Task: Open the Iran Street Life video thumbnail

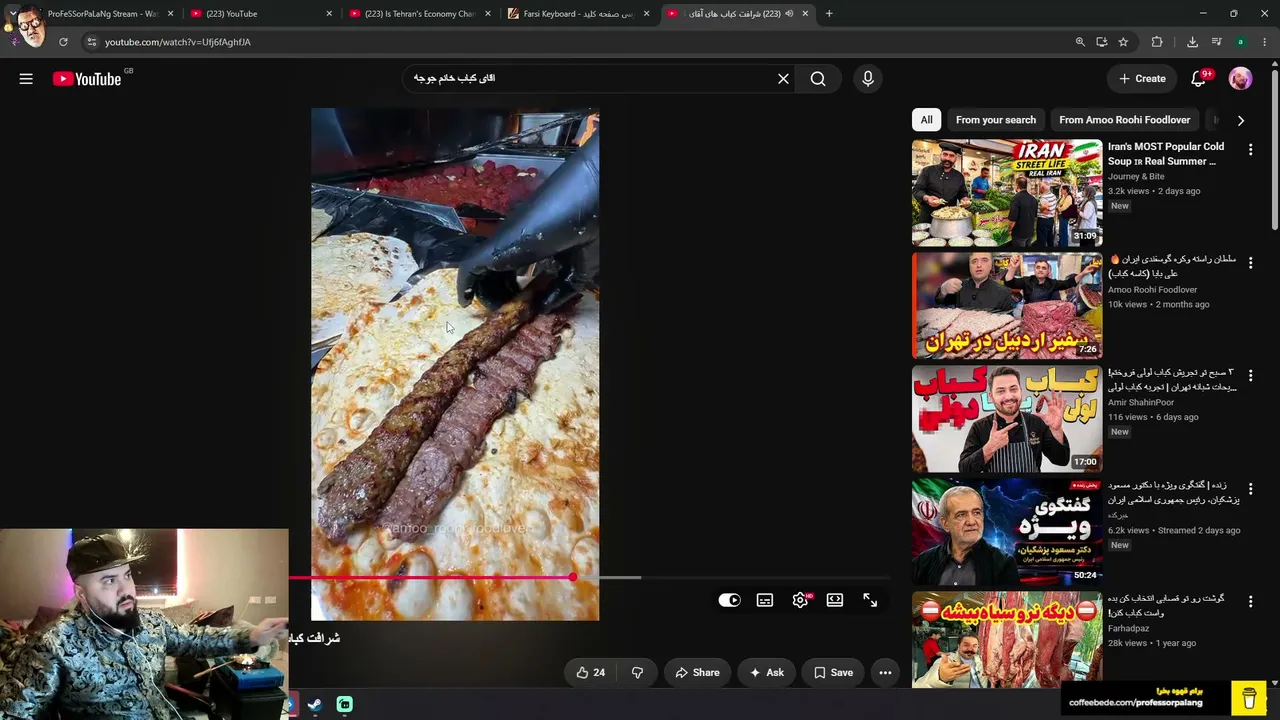Action: click(x=1007, y=193)
